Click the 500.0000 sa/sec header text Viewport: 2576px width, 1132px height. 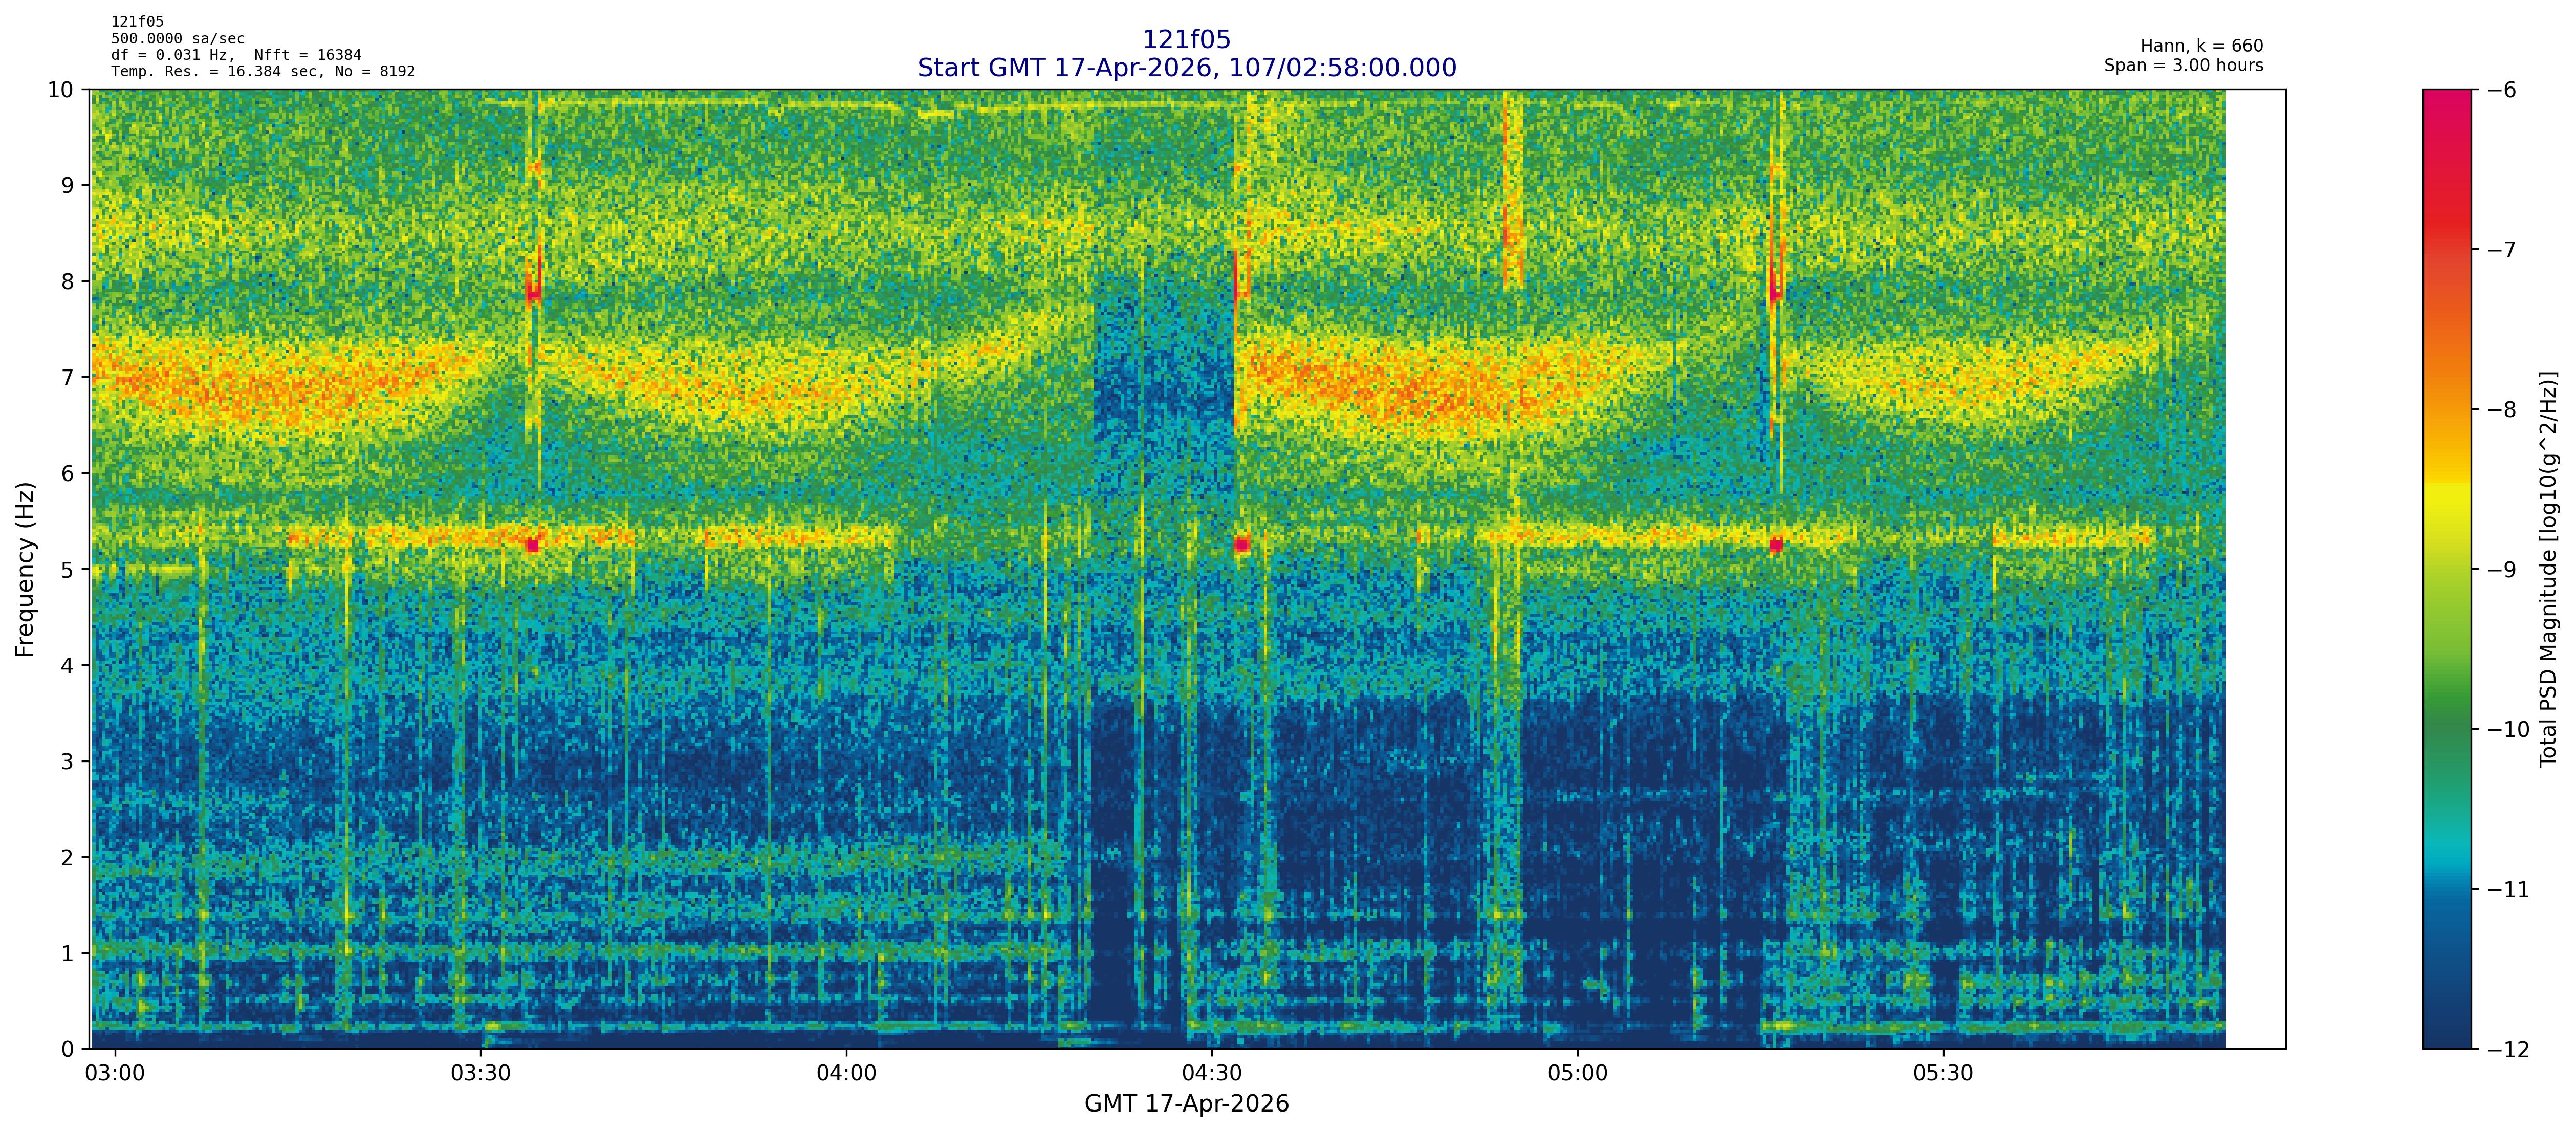click(177, 39)
